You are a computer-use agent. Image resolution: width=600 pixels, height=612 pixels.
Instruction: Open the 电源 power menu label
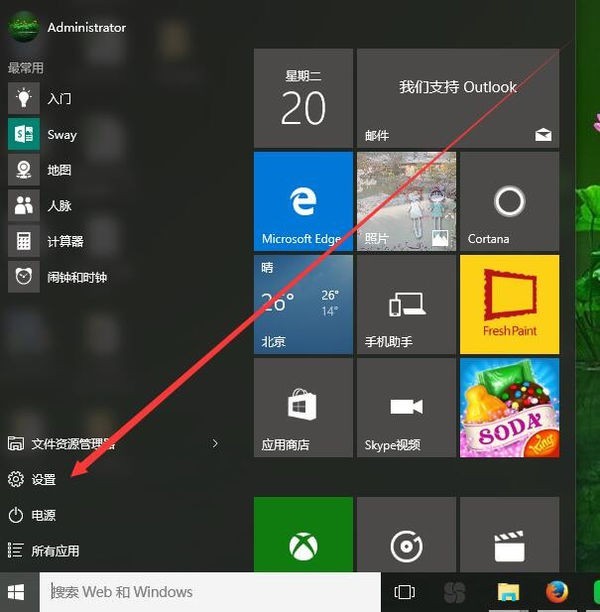(44, 516)
